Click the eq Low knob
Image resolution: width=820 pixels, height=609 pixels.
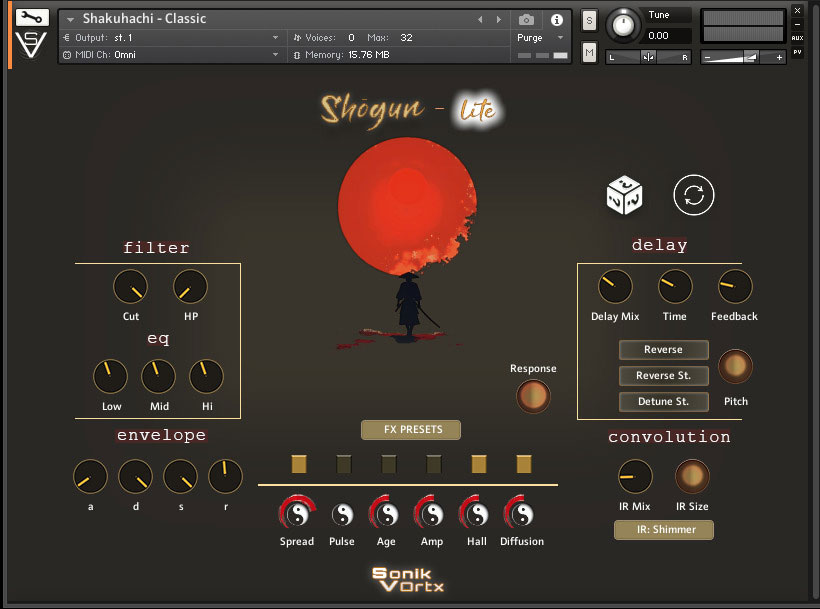(x=110, y=376)
